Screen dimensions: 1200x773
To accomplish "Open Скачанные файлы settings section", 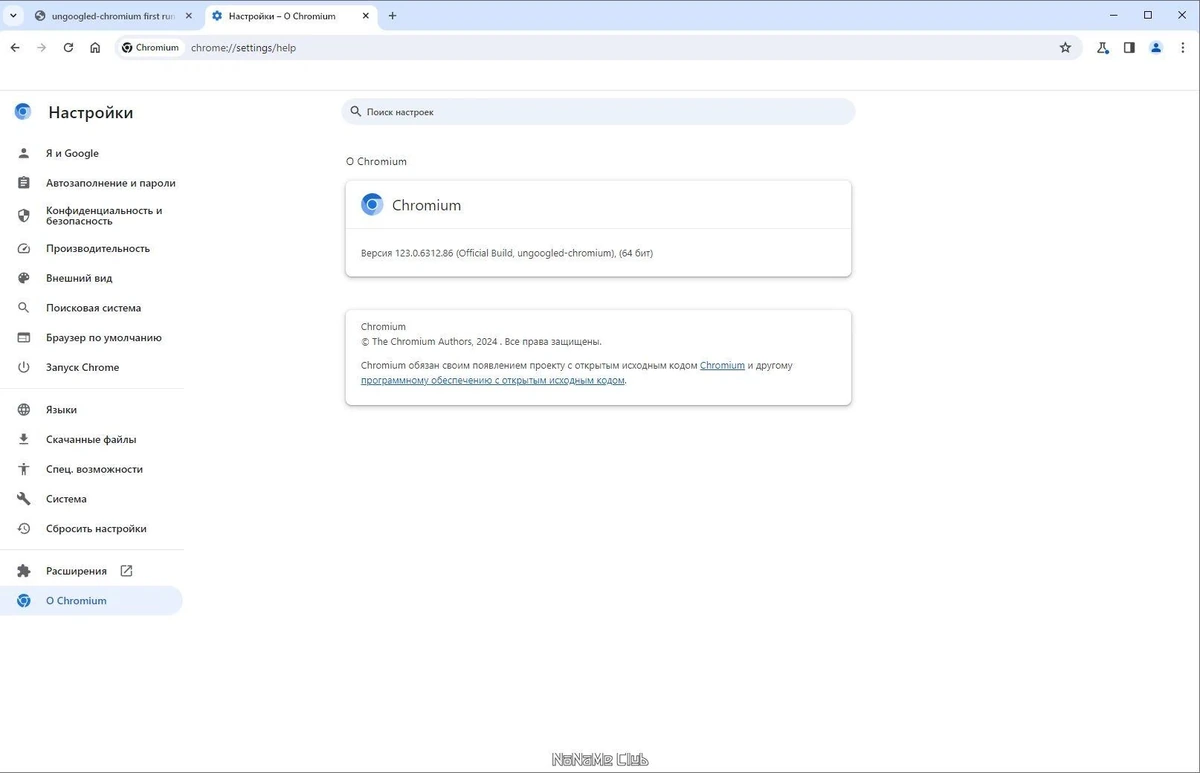I will click(x=91, y=439).
